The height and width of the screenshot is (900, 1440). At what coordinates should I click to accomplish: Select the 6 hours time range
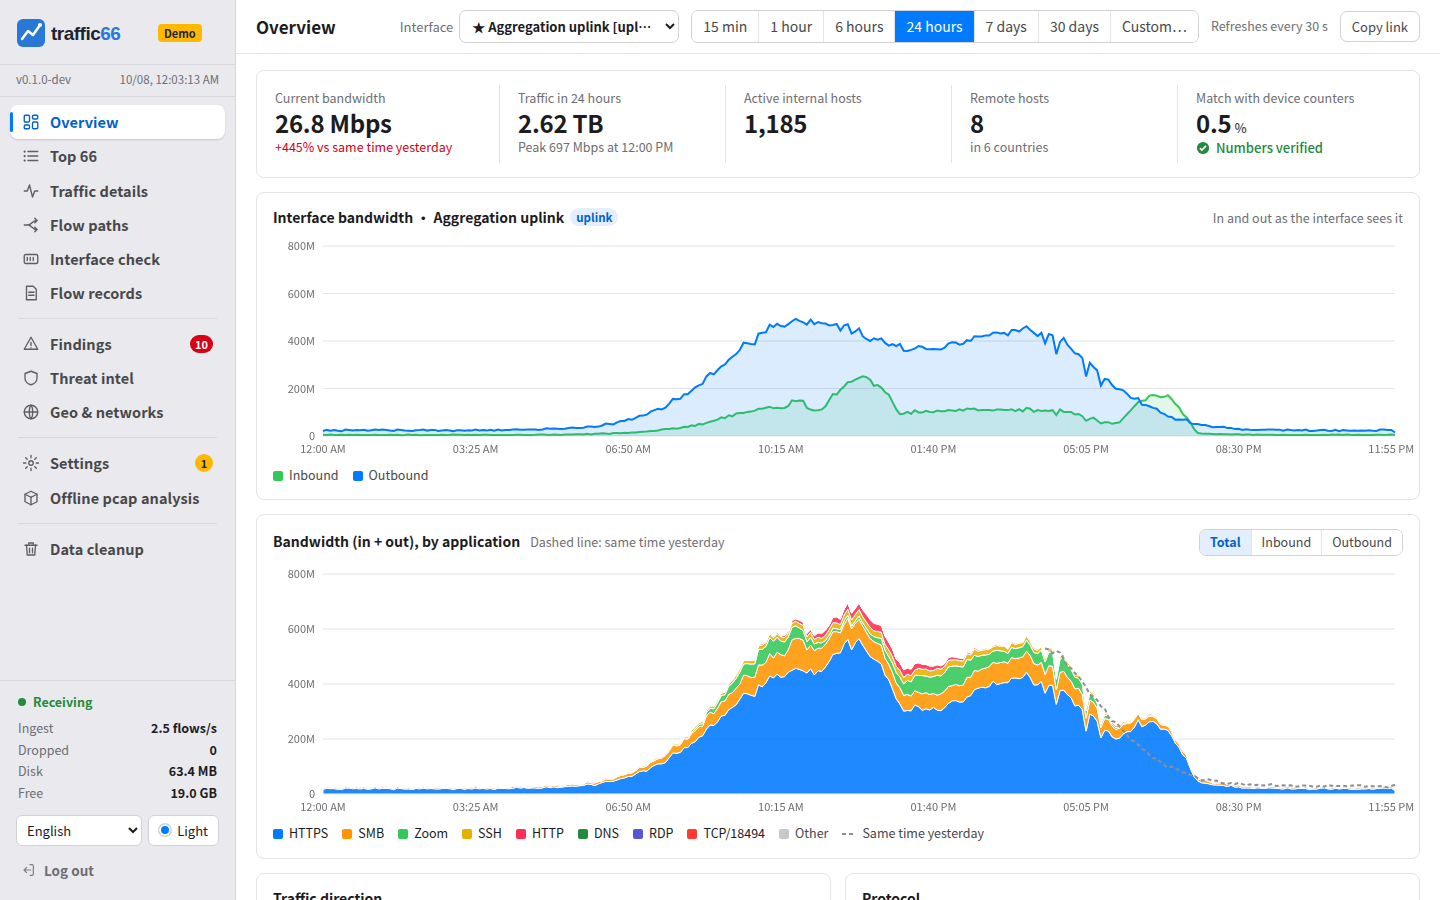pyautogui.click(x=859, y=27)
